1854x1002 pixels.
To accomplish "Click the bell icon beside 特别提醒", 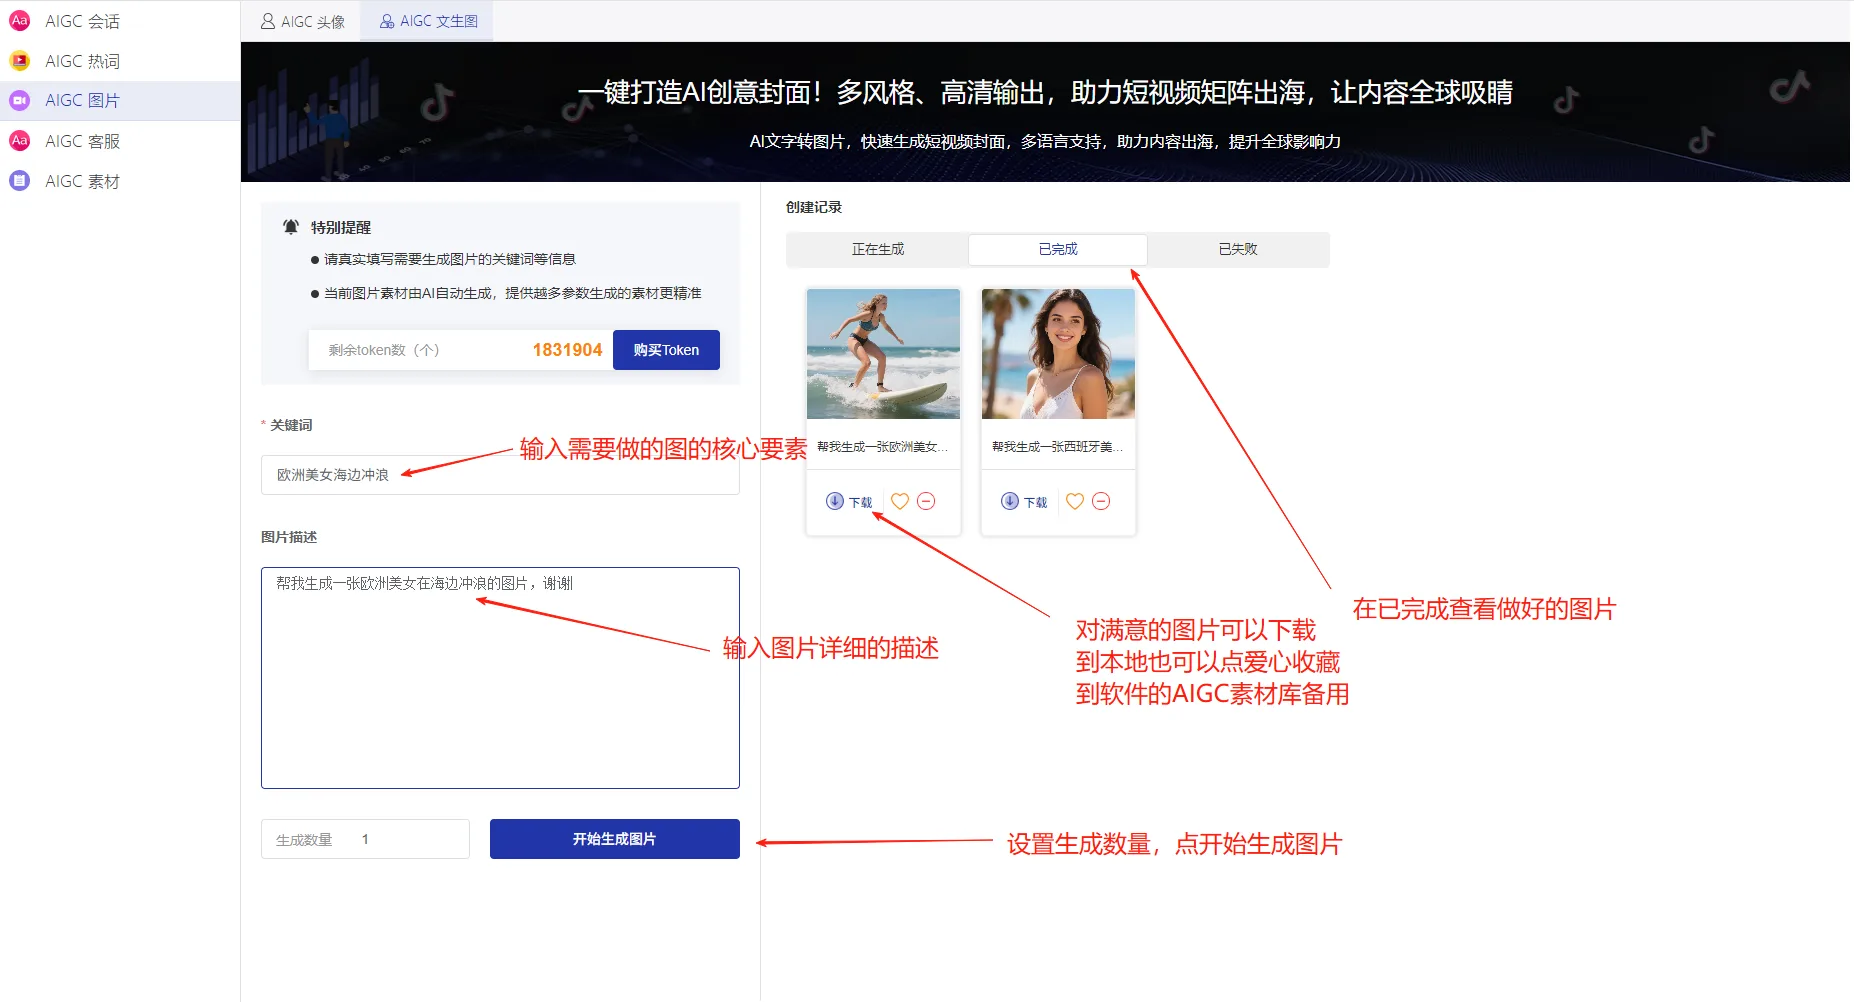I will [x=291, y=226].
